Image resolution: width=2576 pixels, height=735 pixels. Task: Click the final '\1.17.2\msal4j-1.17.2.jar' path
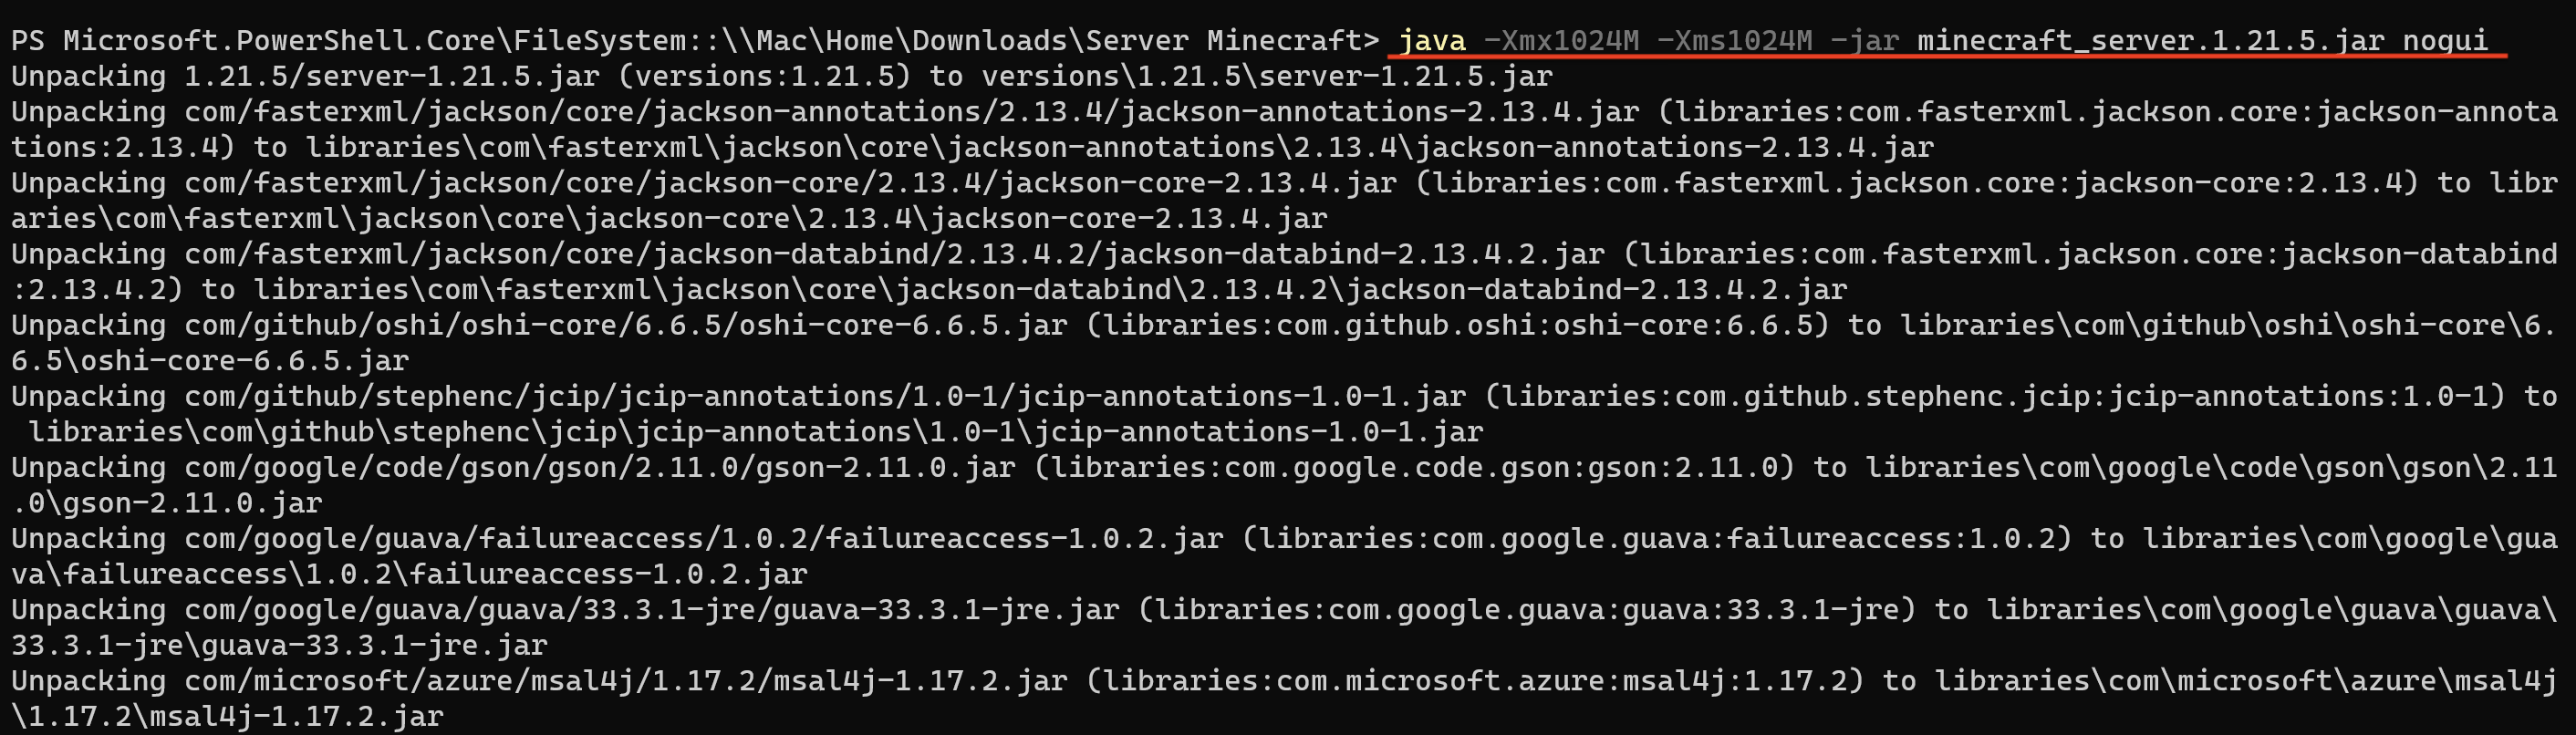tap(227, 716)
